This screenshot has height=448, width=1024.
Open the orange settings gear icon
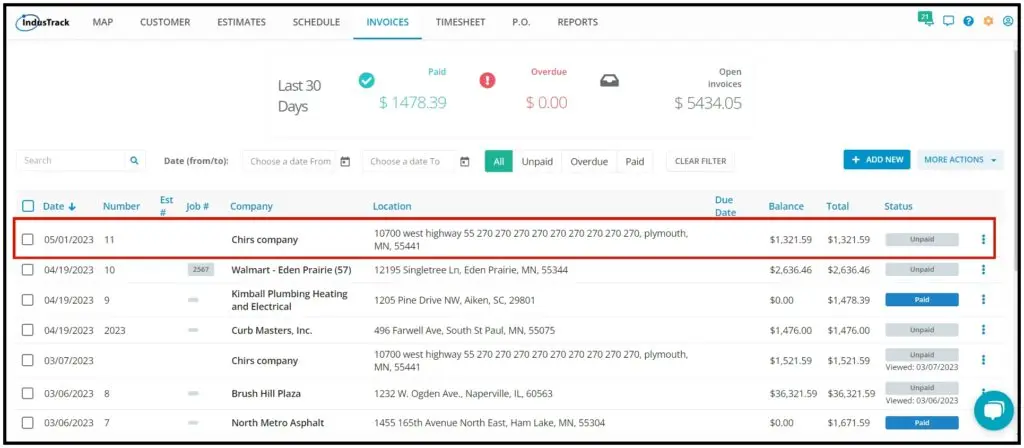988,21
